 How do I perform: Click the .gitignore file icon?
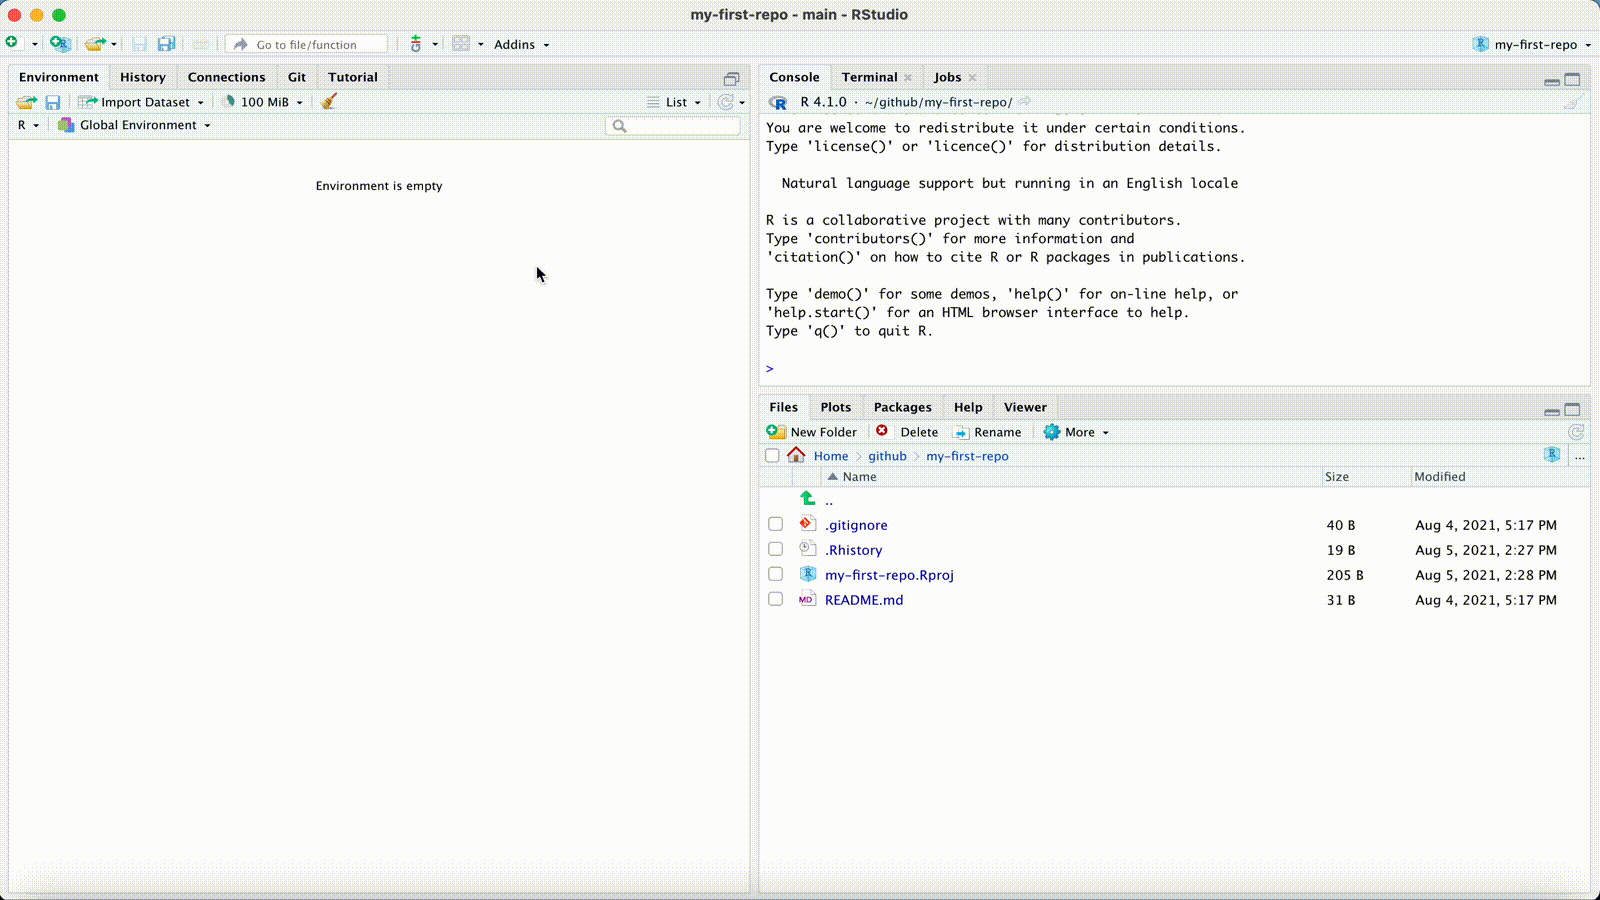pos(807,524)
